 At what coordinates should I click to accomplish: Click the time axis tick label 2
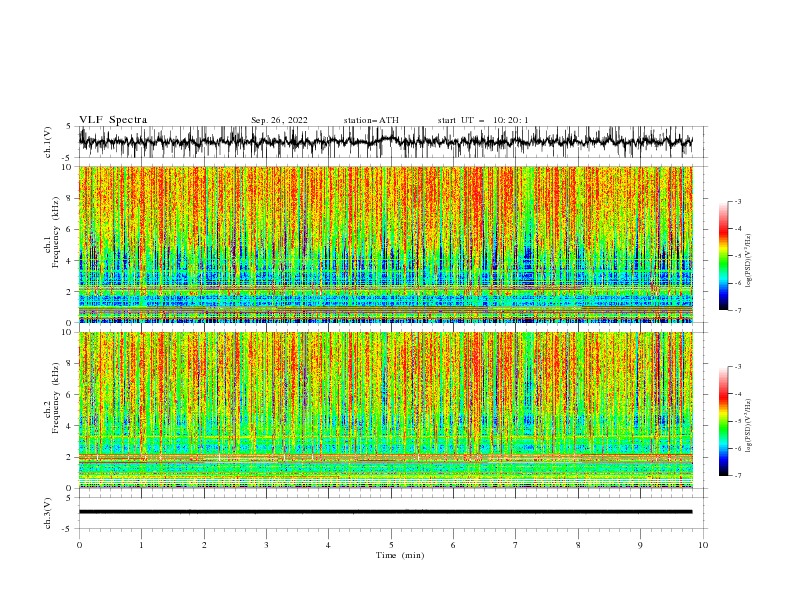pos(204,545)
